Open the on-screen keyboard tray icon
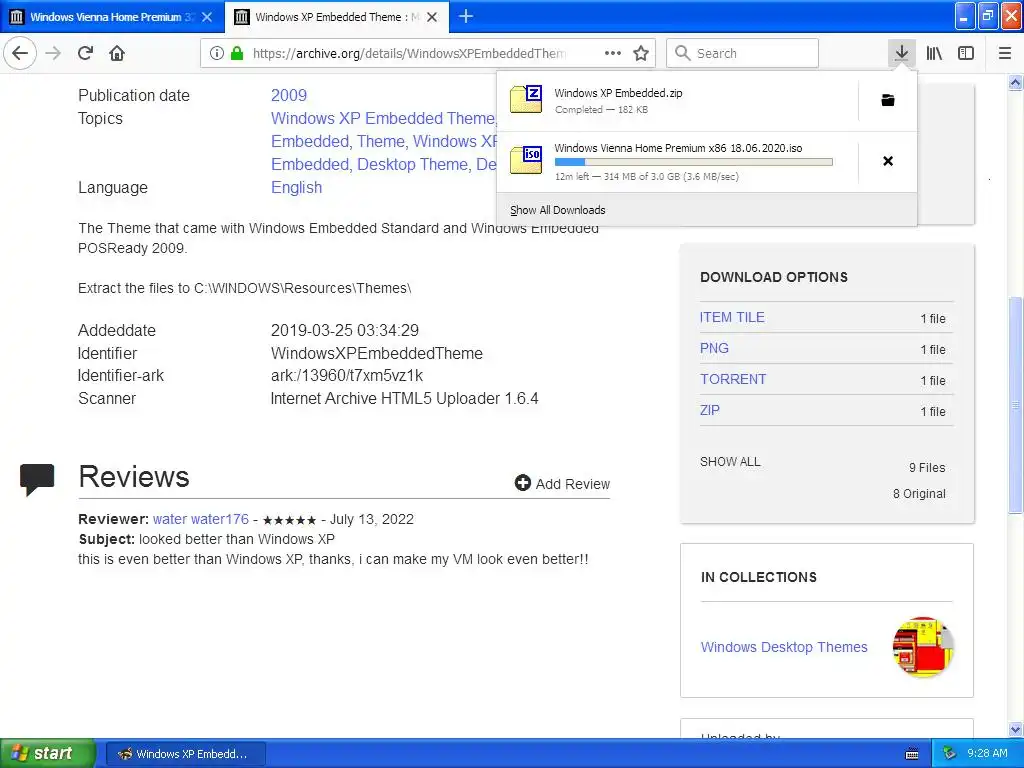The image size is (1024, 768). point(912,754)
